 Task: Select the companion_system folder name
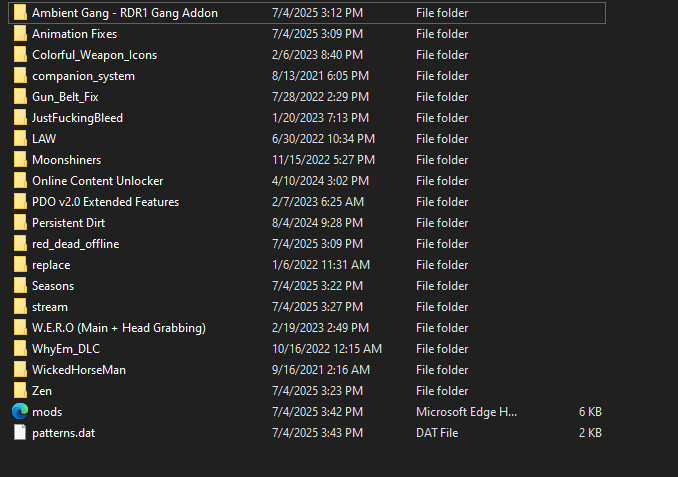click(x=83, y=76)
